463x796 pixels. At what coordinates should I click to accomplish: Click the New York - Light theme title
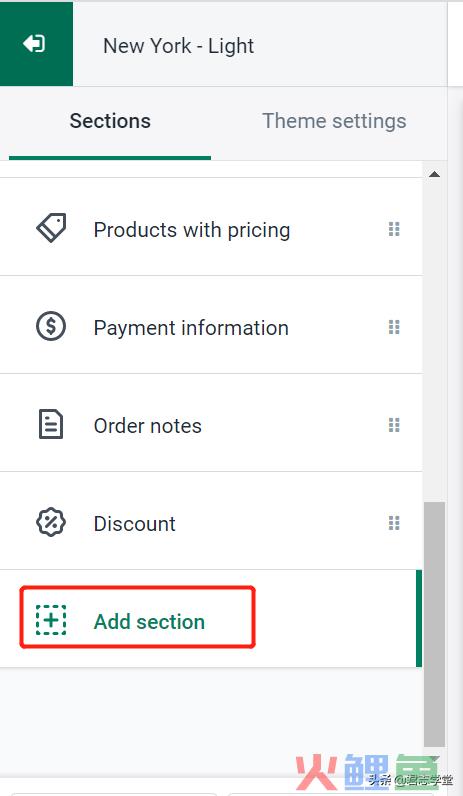tap(179, 46)
